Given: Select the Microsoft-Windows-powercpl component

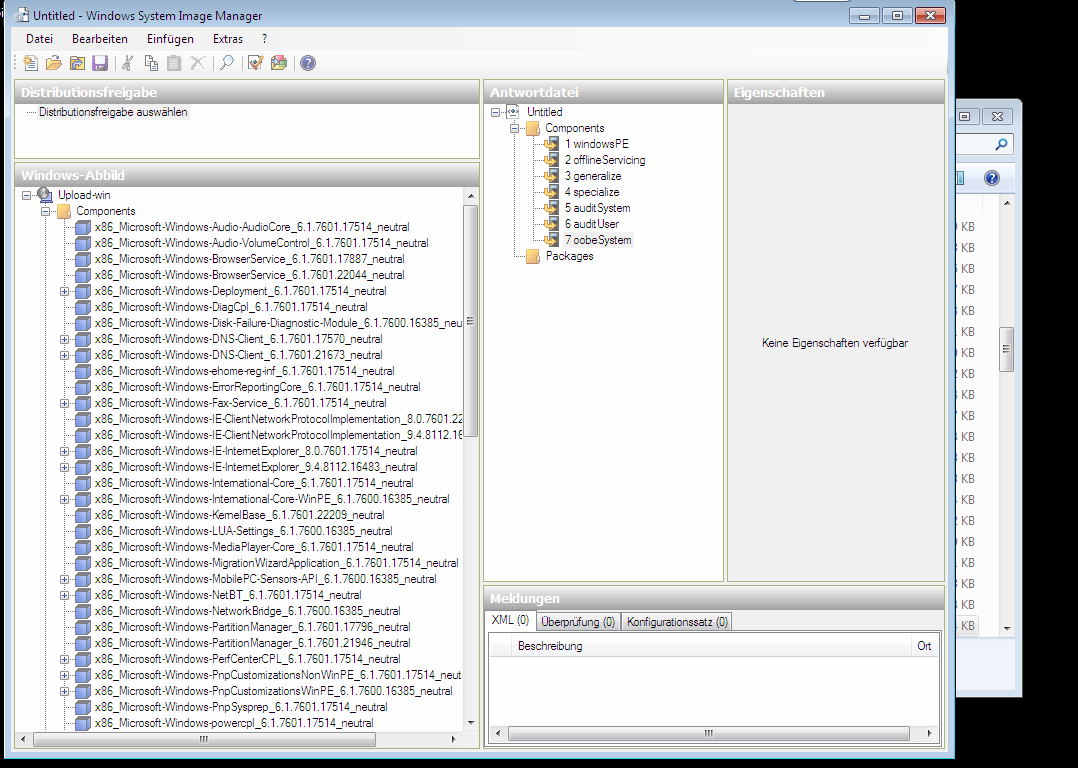Looking at the screenshot, I should pos(234,723).
